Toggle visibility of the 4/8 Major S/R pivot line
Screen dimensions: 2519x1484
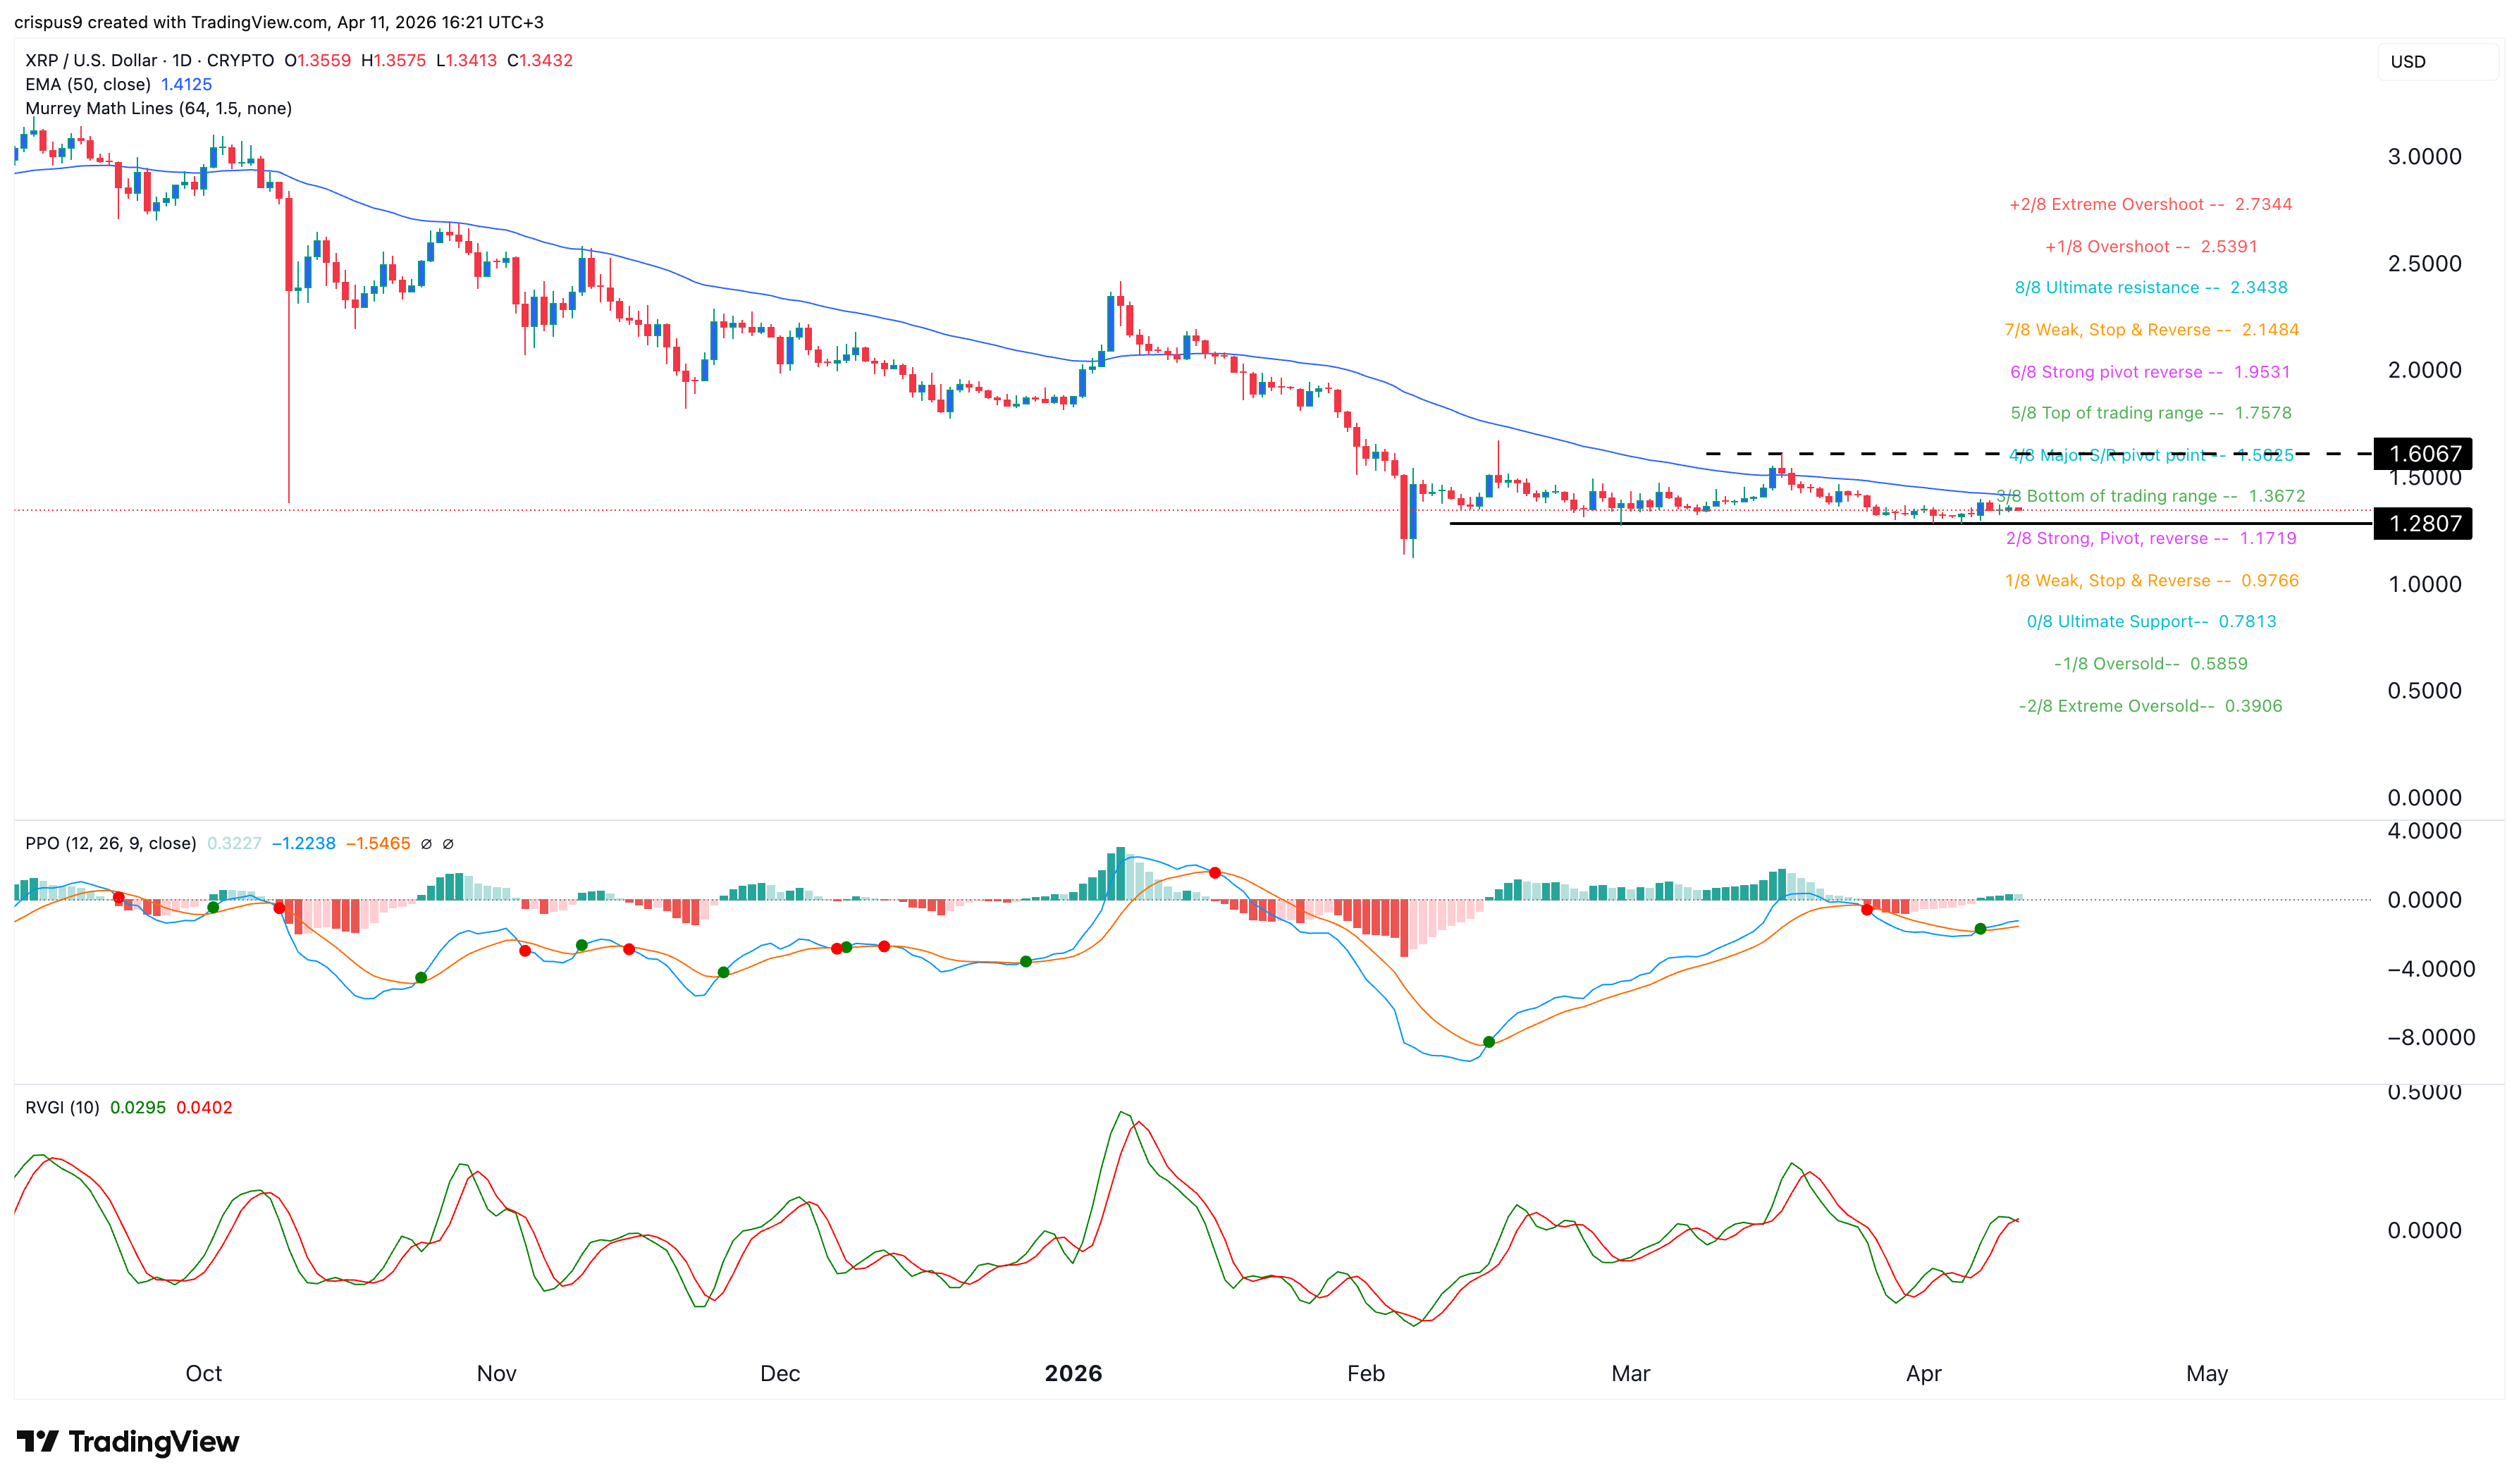[2148, 454]
